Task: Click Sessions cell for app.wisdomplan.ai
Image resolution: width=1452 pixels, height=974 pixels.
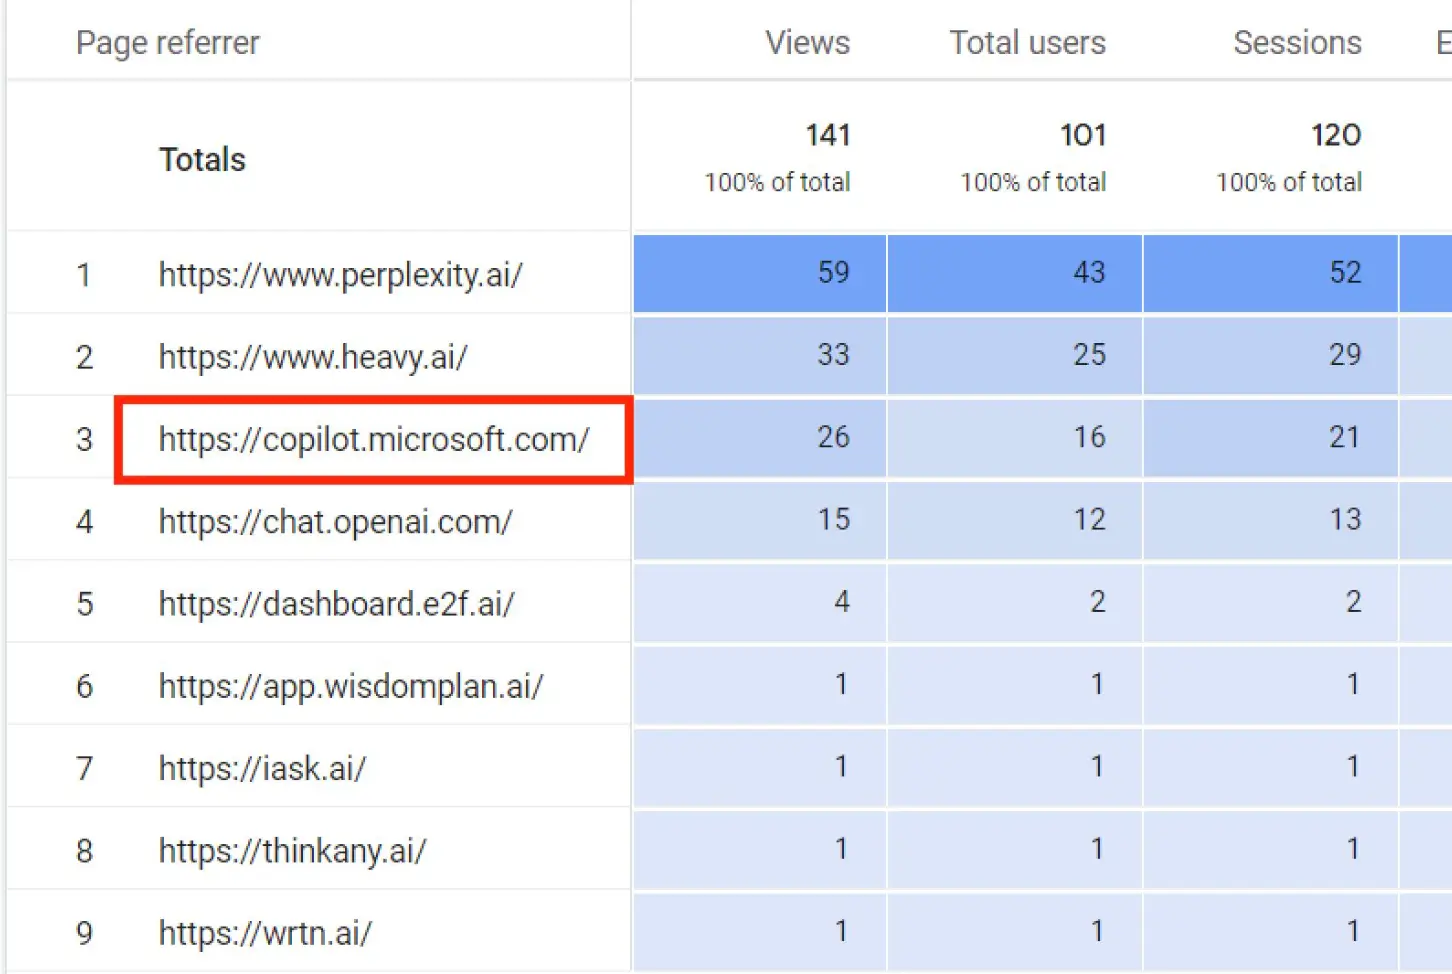Action: pos(1271,685)
